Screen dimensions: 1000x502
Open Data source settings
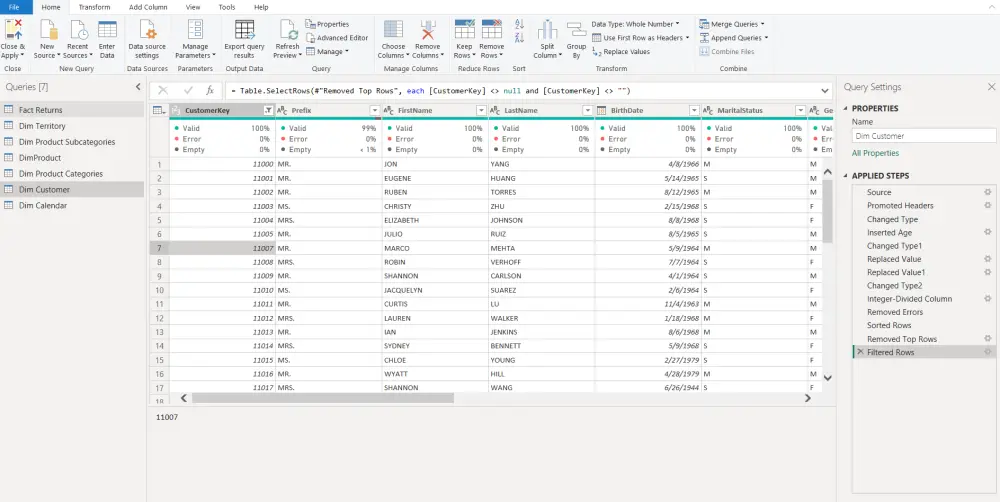coord(147,29)
